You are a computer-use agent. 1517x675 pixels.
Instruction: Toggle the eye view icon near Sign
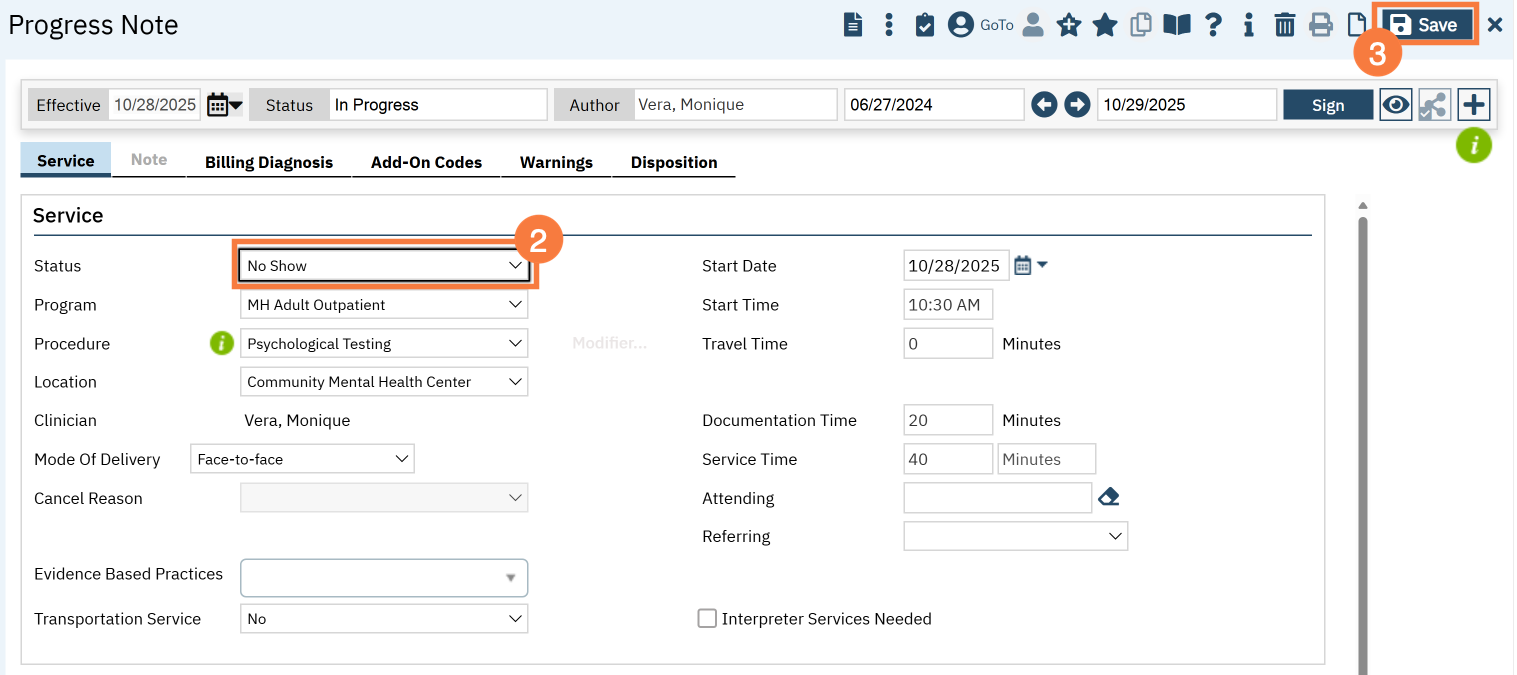(1395, 105)
